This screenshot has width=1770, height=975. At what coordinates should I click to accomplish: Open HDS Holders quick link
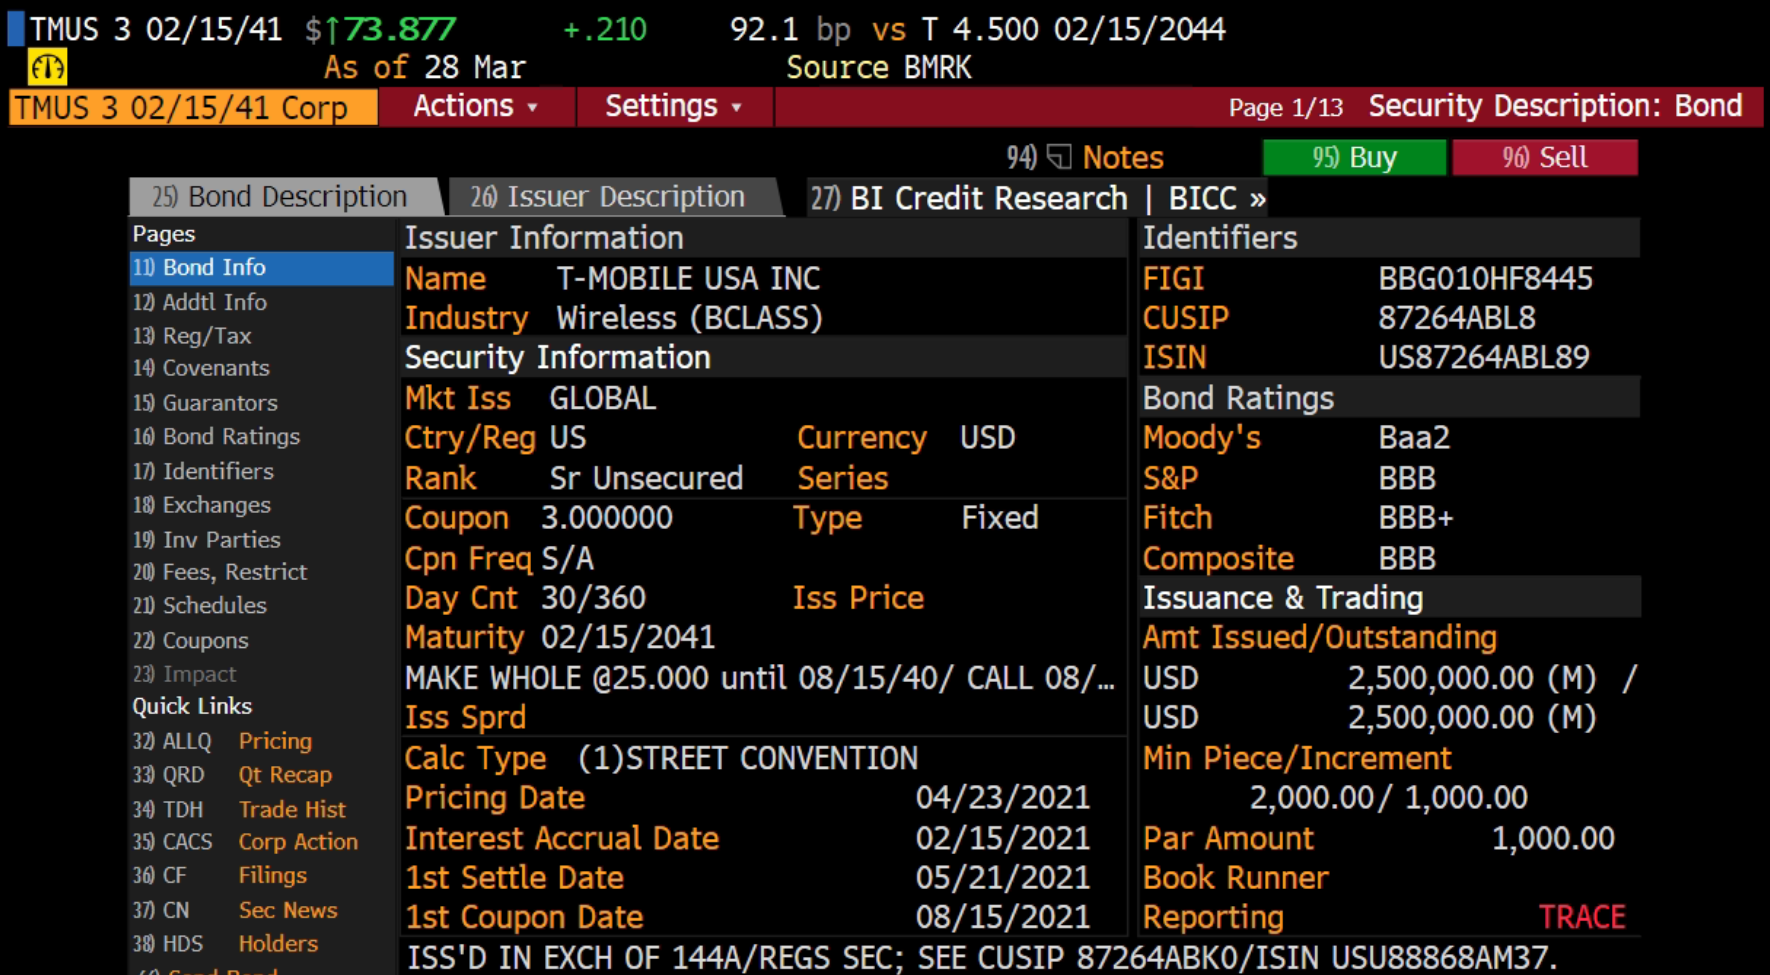(225, 943)
